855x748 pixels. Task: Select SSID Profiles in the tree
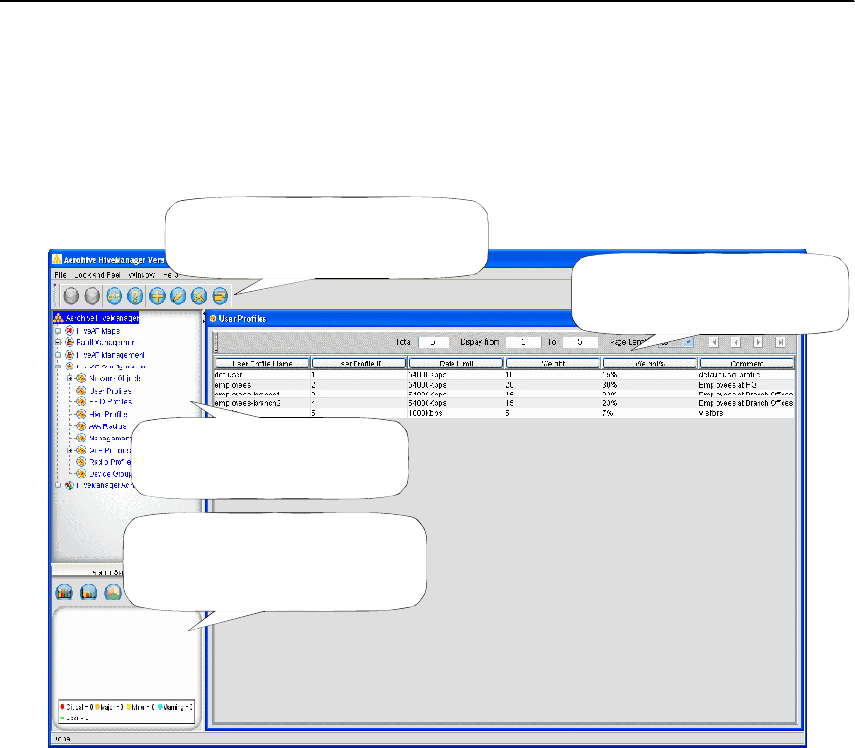110,402
